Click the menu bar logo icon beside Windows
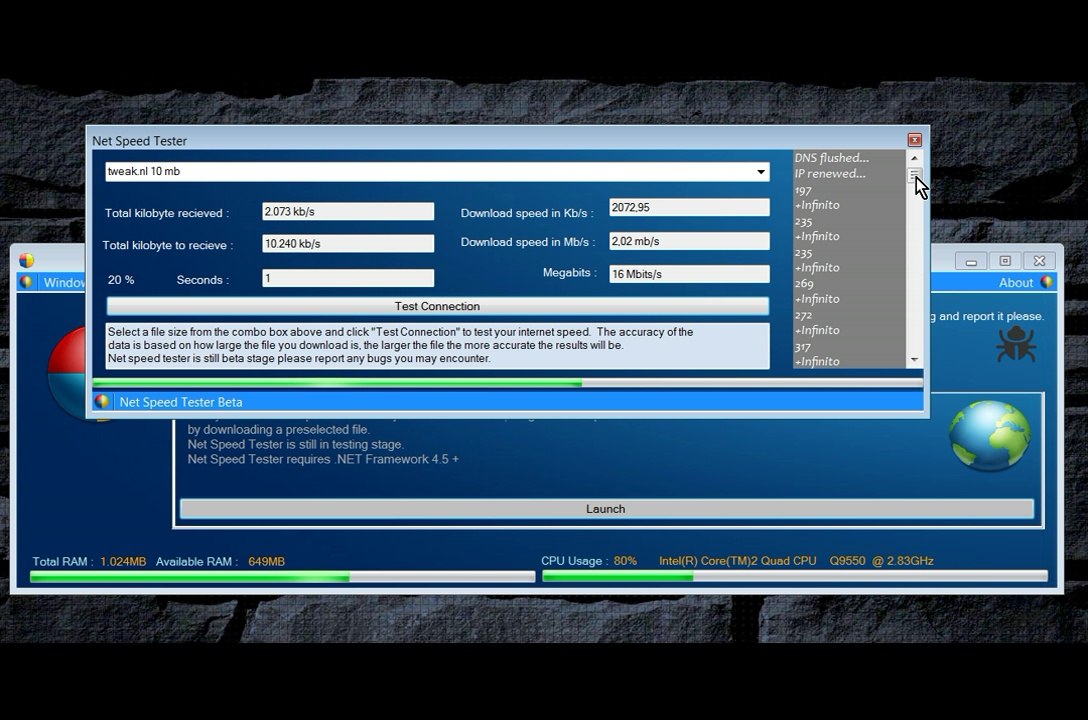 27,282
